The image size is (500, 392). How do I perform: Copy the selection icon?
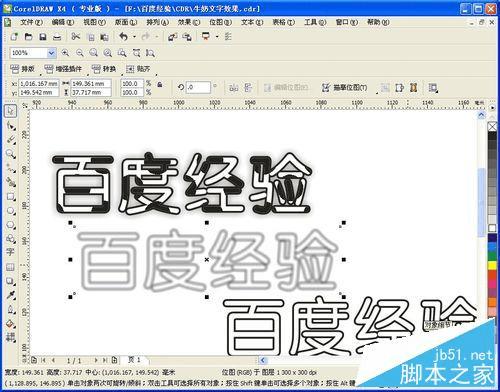coord(91,37)
